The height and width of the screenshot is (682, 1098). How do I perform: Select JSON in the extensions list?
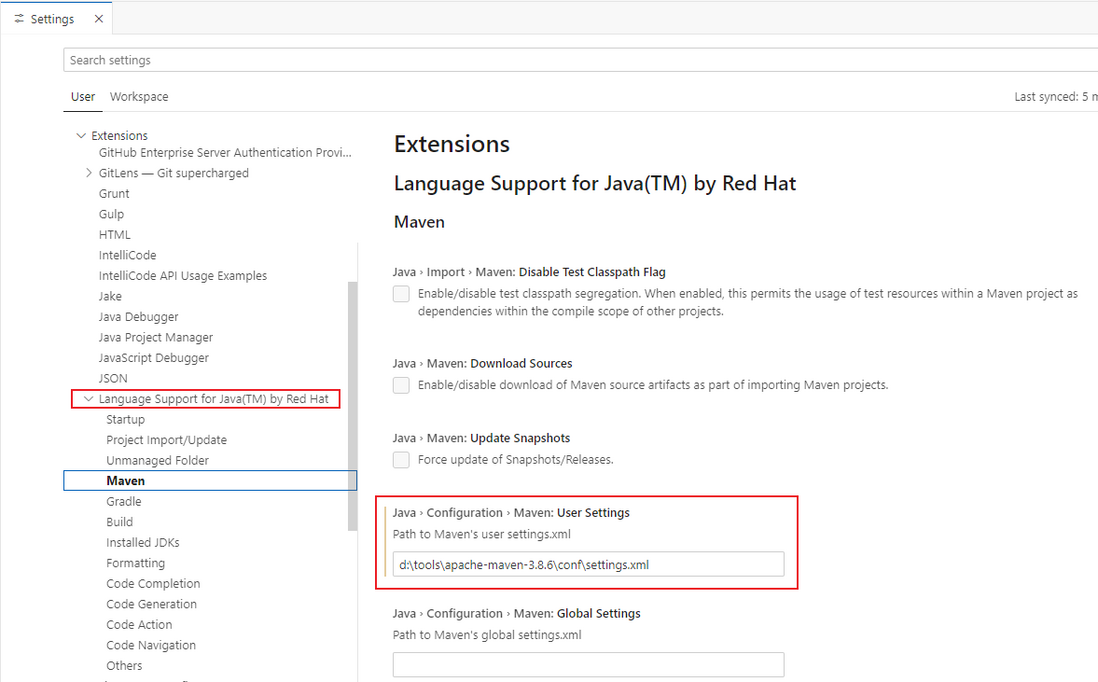tap(113, 378)
